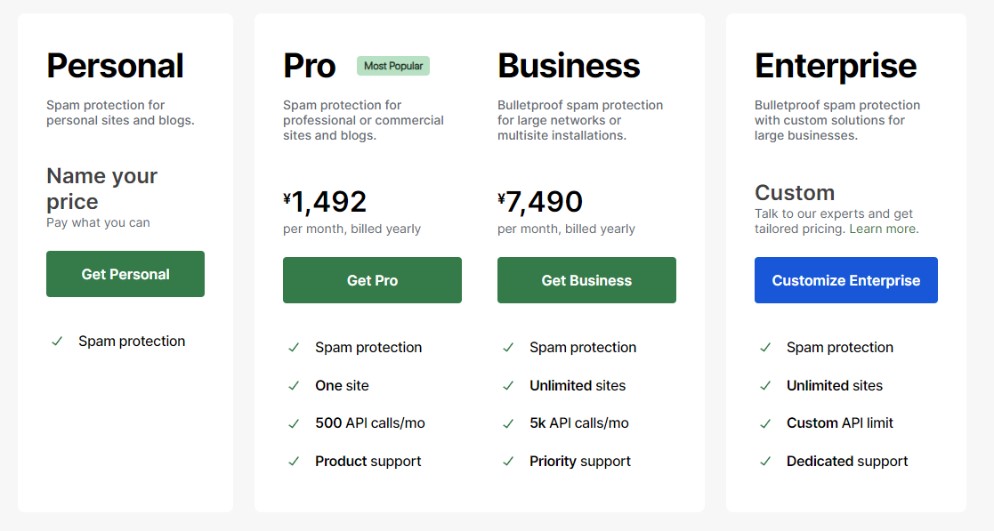Click the Name your price text
Screen dimensions: 994x531
point(102,188)
